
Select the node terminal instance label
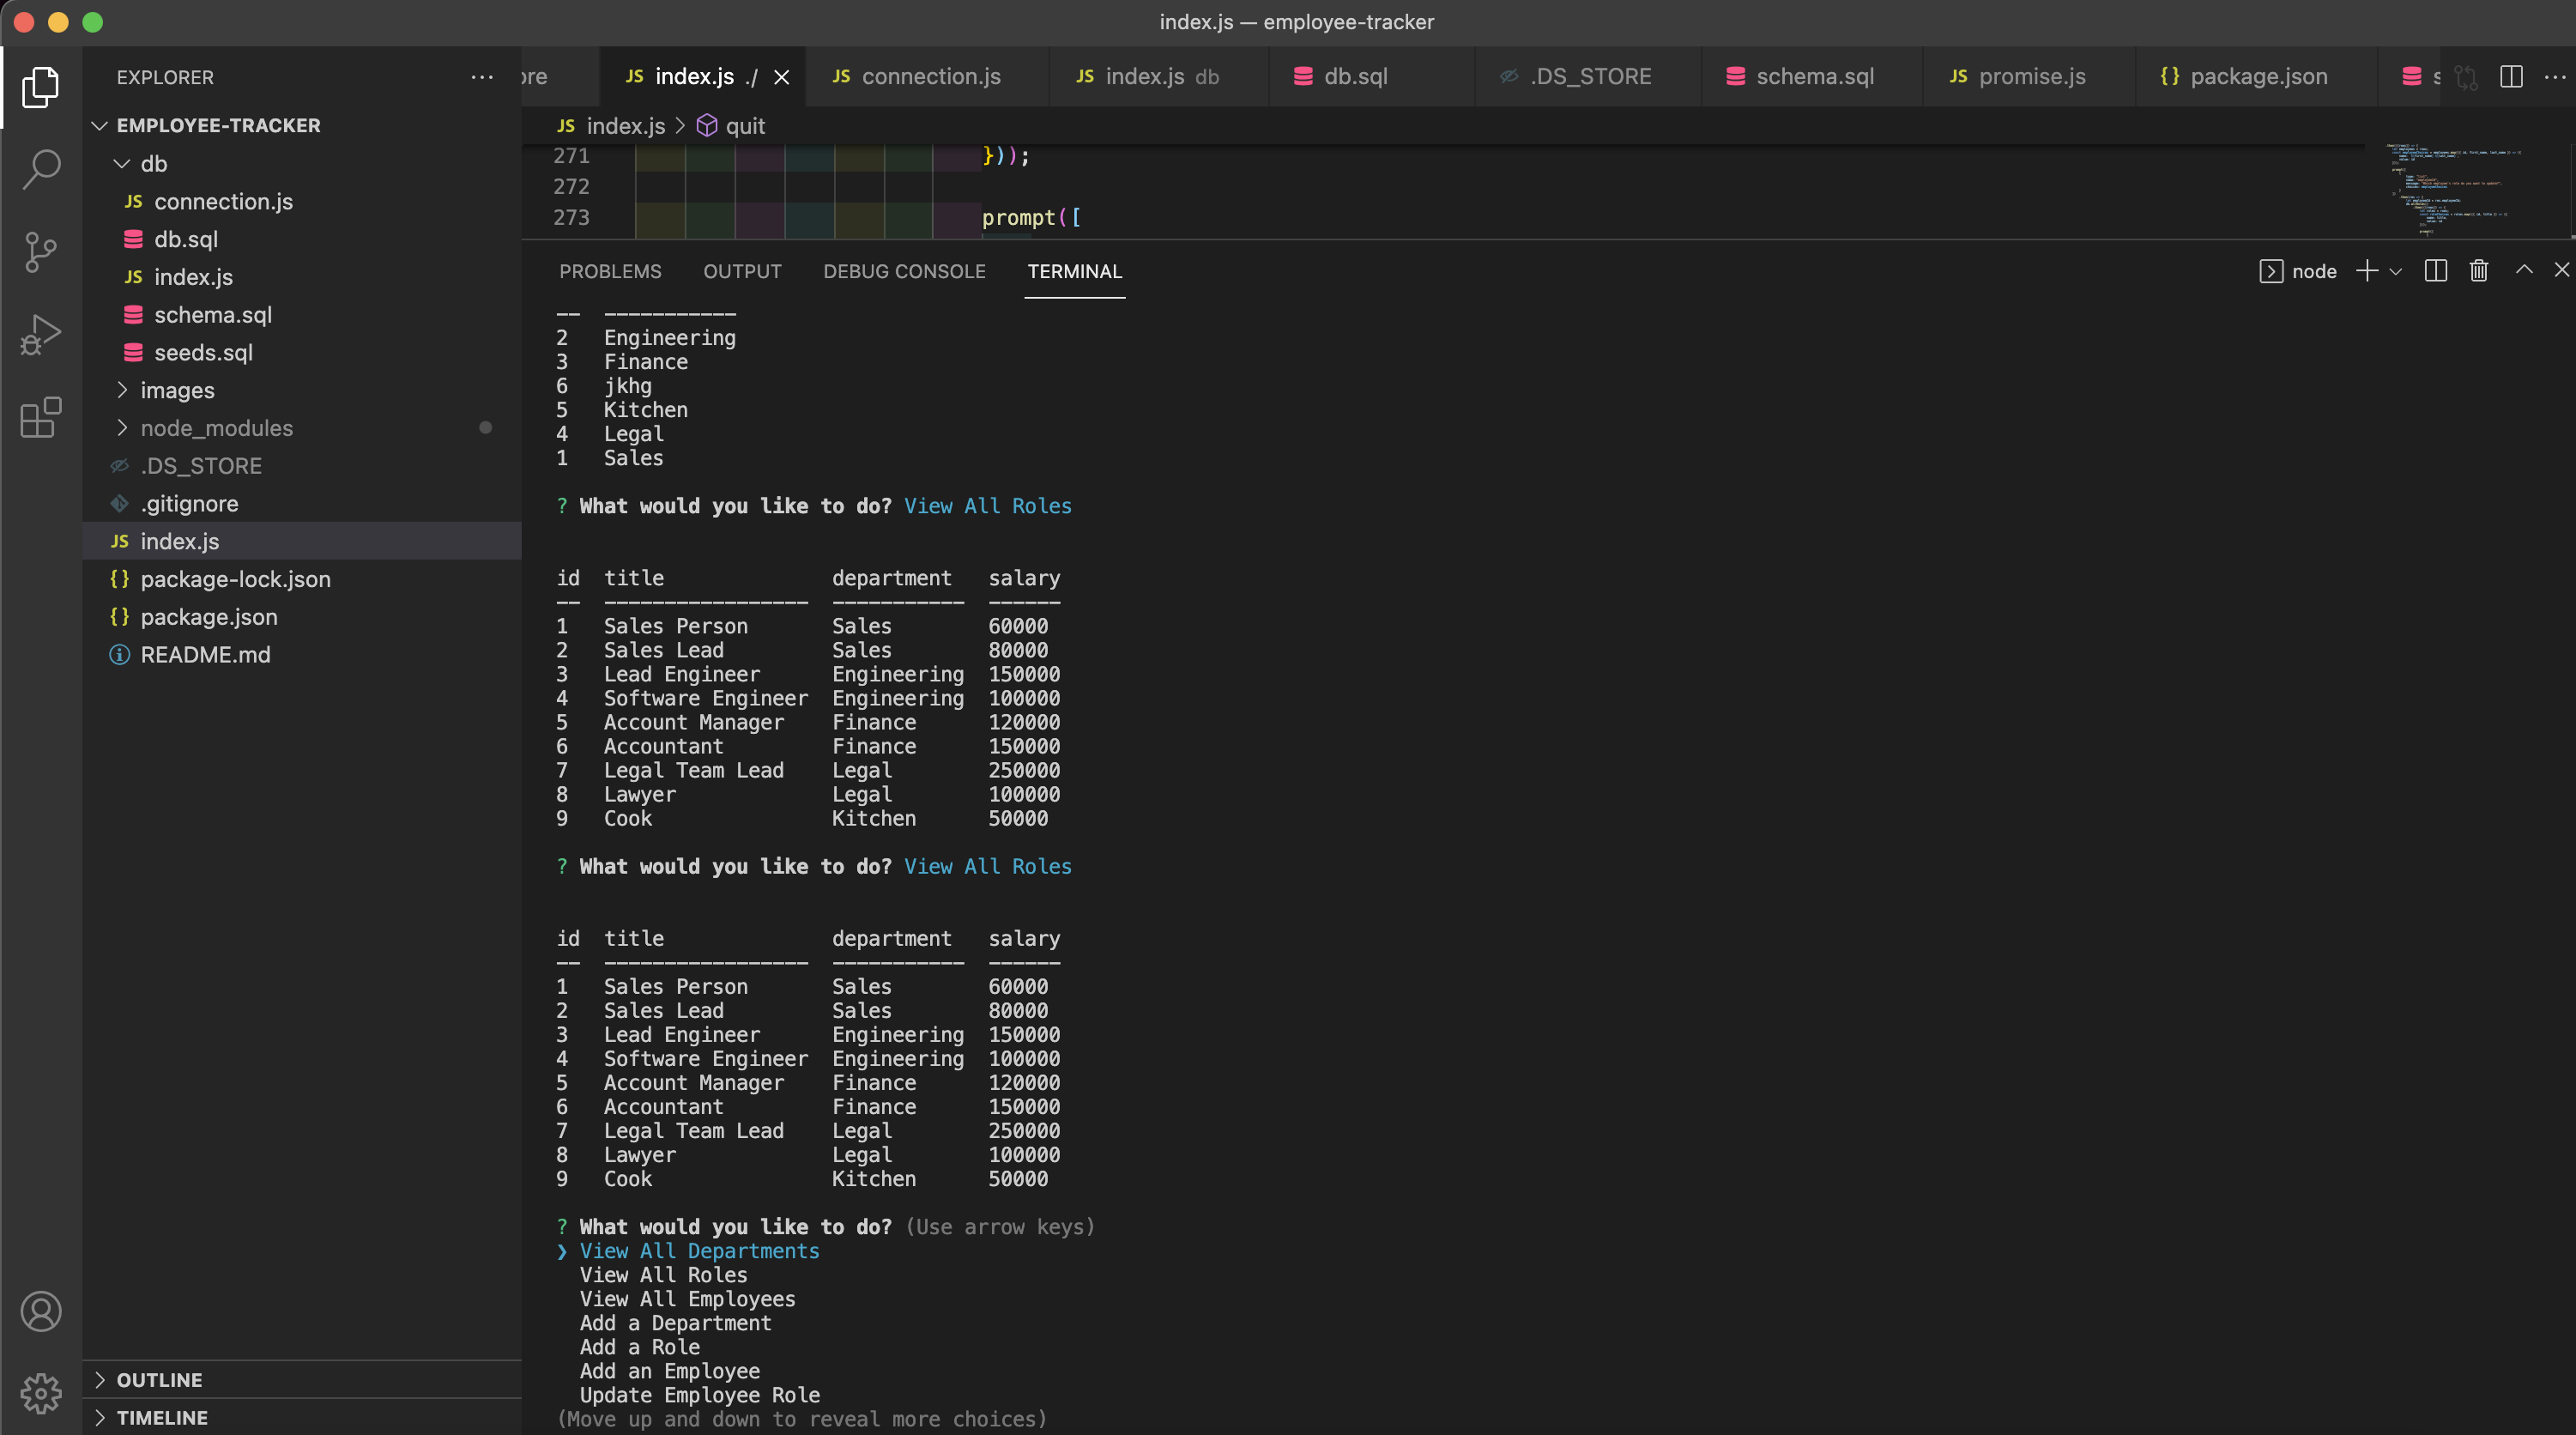2298,271
